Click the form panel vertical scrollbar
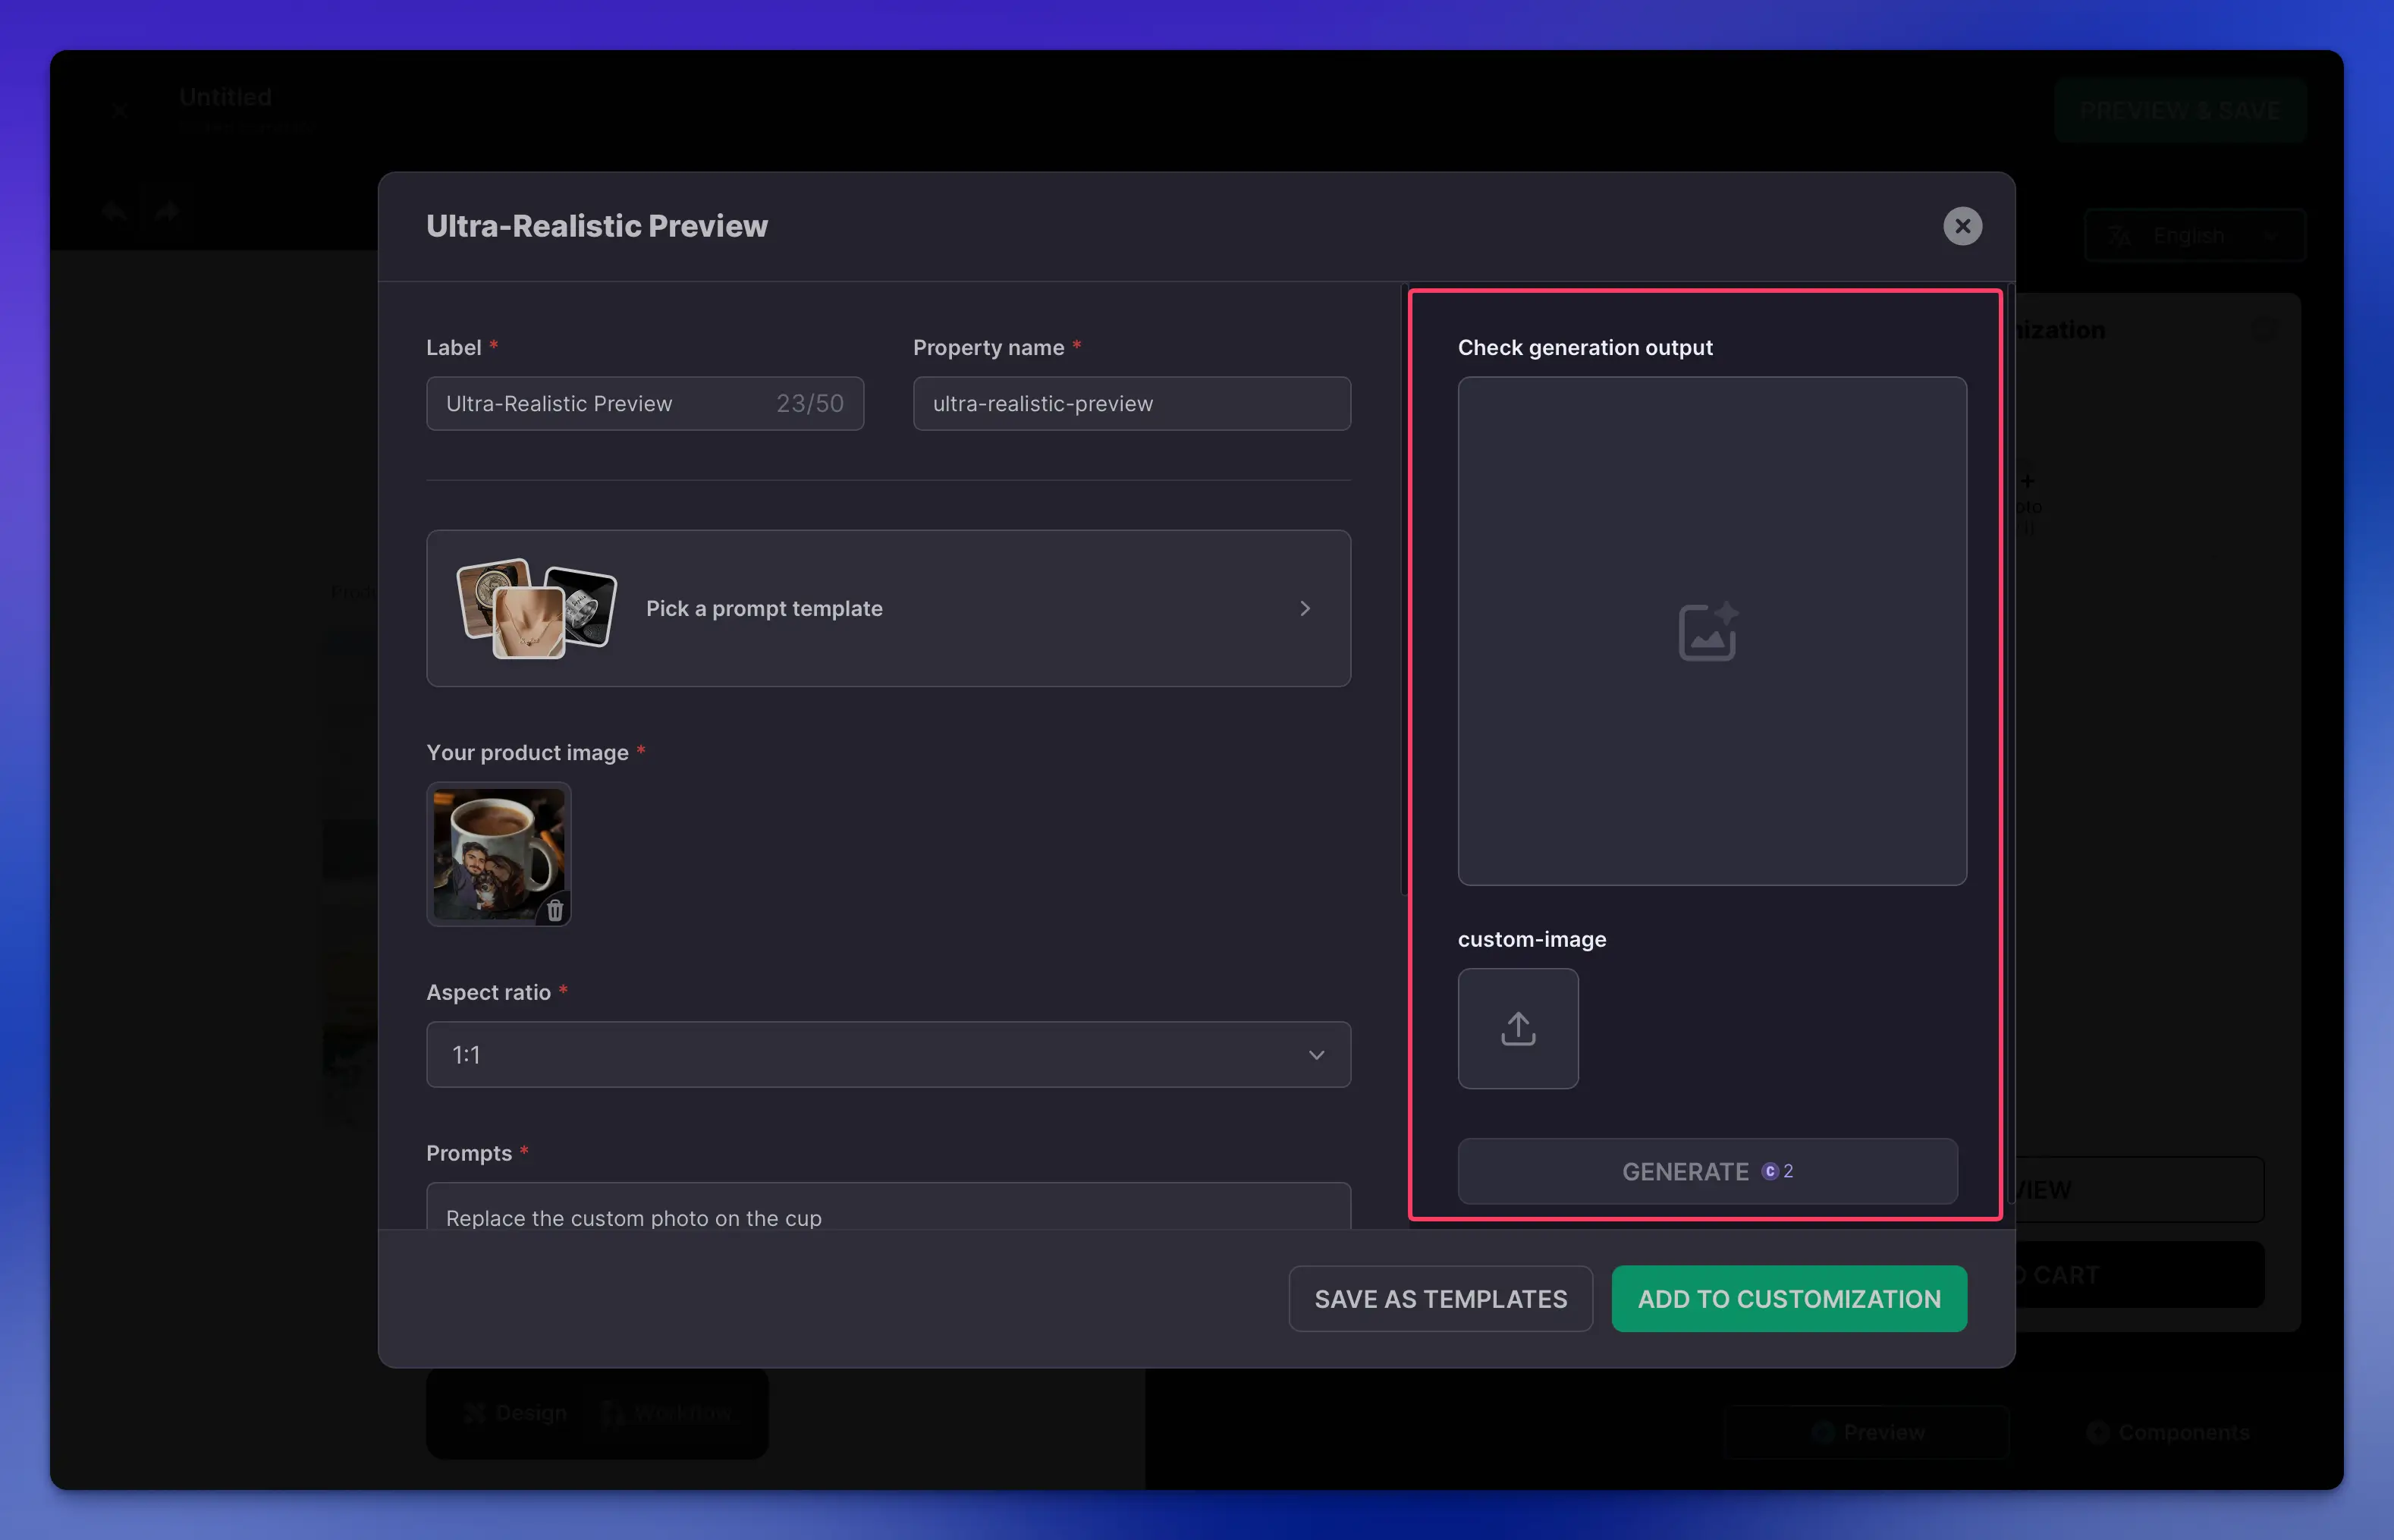Viewport: 2394px width, 1540px height. tap(1404, 590)
